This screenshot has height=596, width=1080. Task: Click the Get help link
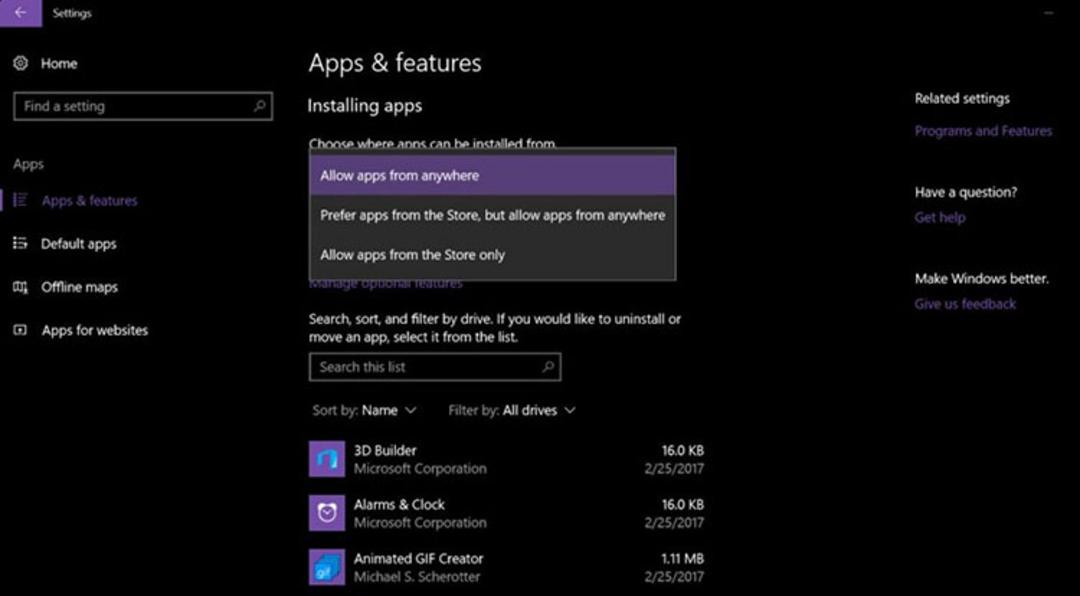click(x=939, y=218)
